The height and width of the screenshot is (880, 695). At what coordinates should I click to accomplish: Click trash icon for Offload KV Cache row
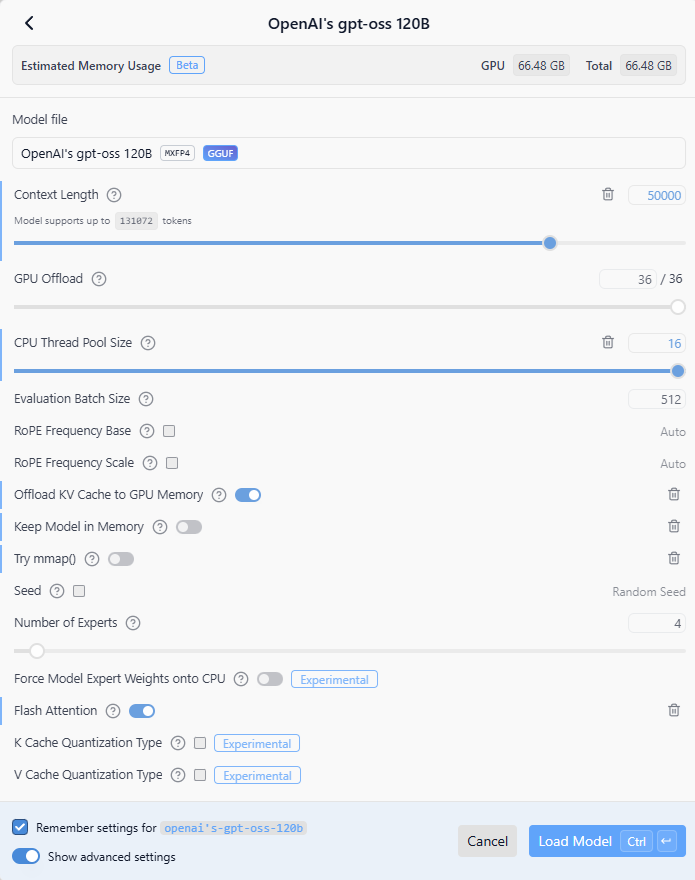(x=674, y=494)
